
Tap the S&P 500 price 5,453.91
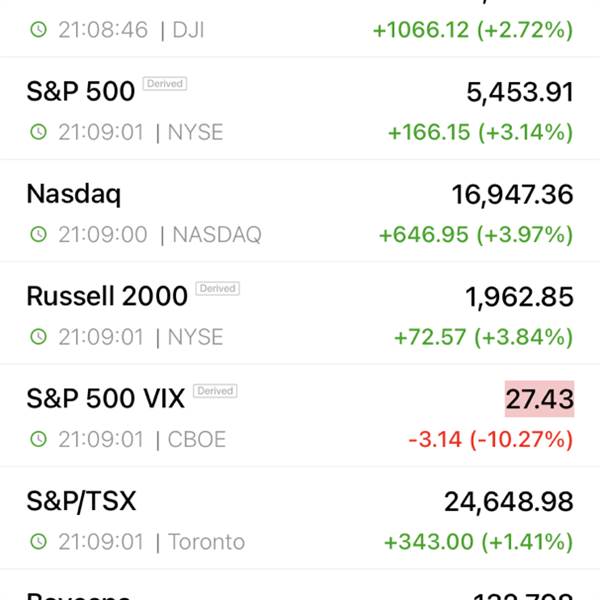coord(520,92)
